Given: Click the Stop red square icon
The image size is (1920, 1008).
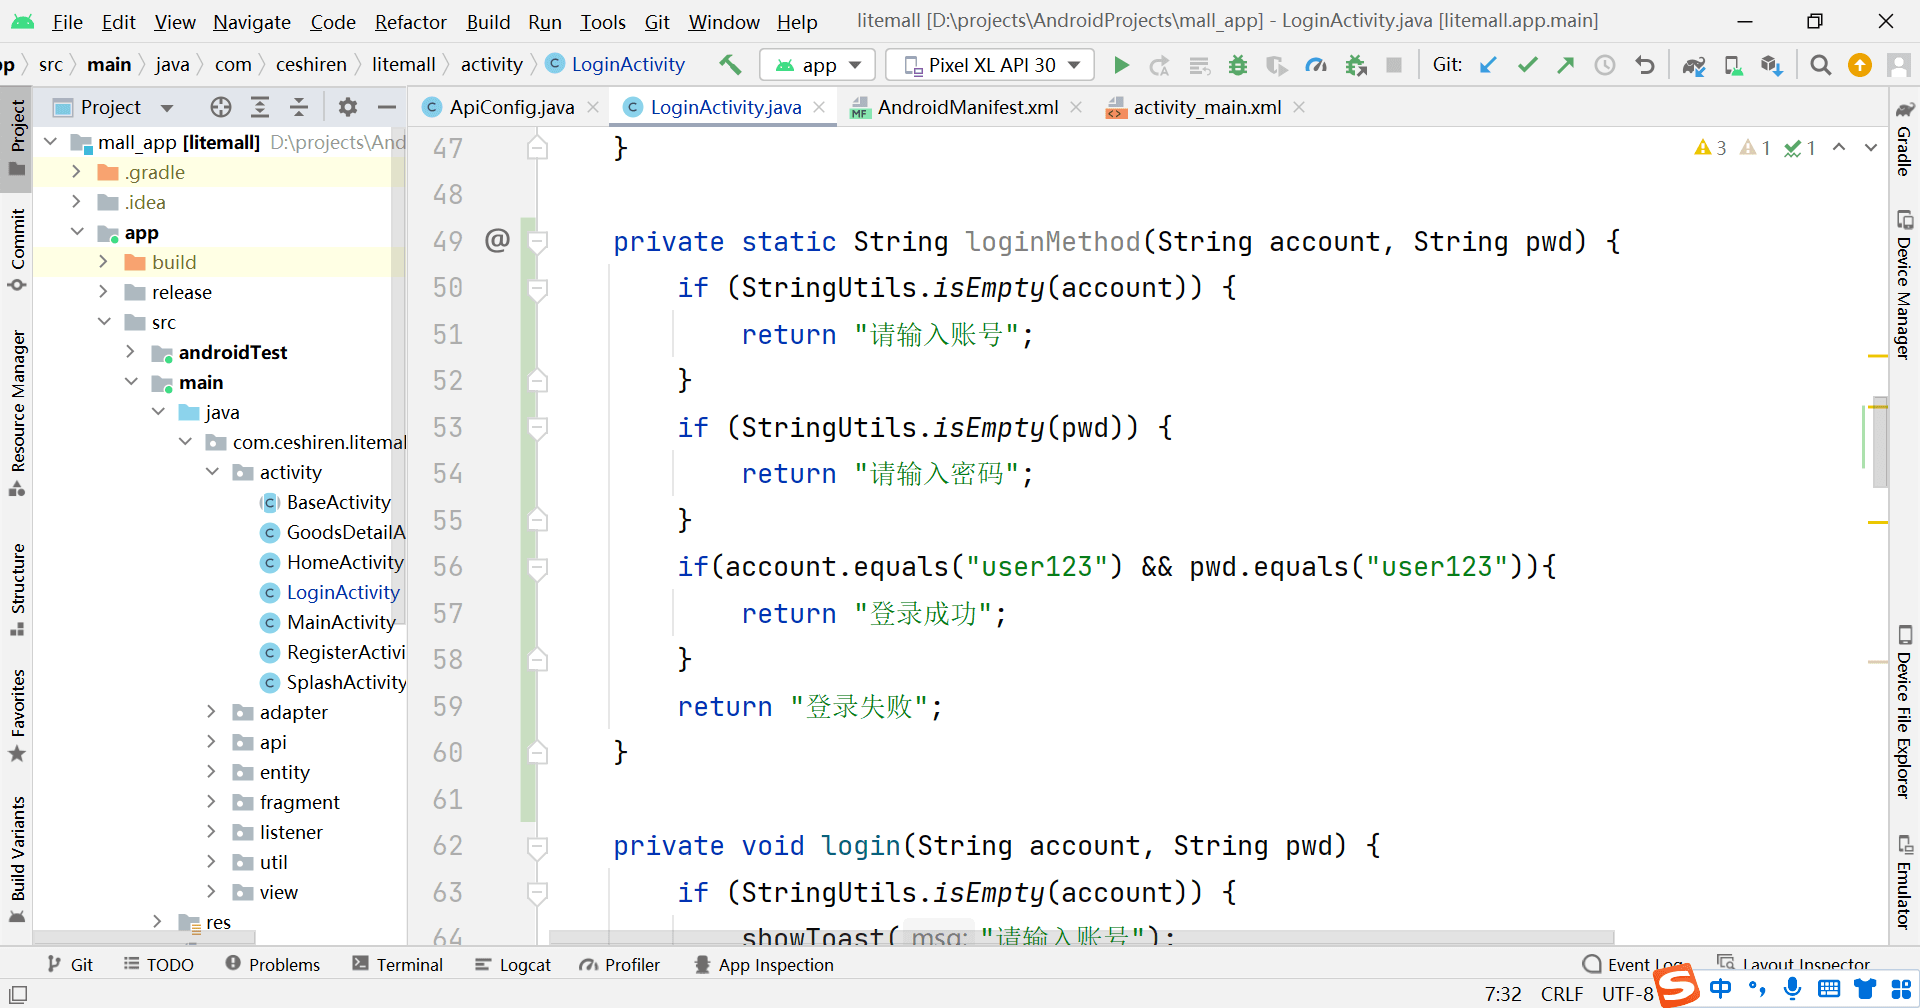Looking at the screenshot, I should (x=1394, y=65).
